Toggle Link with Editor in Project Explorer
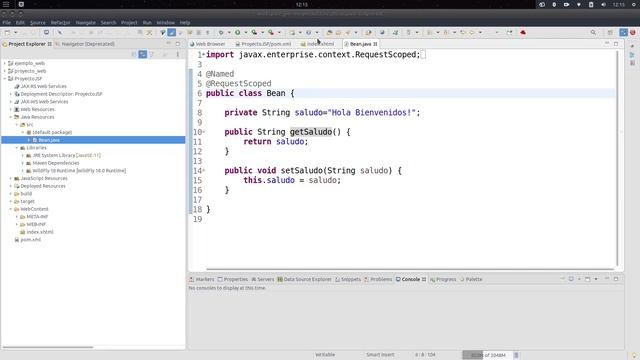The height and width of the screenshot is (360, 640). coord(142,54)
